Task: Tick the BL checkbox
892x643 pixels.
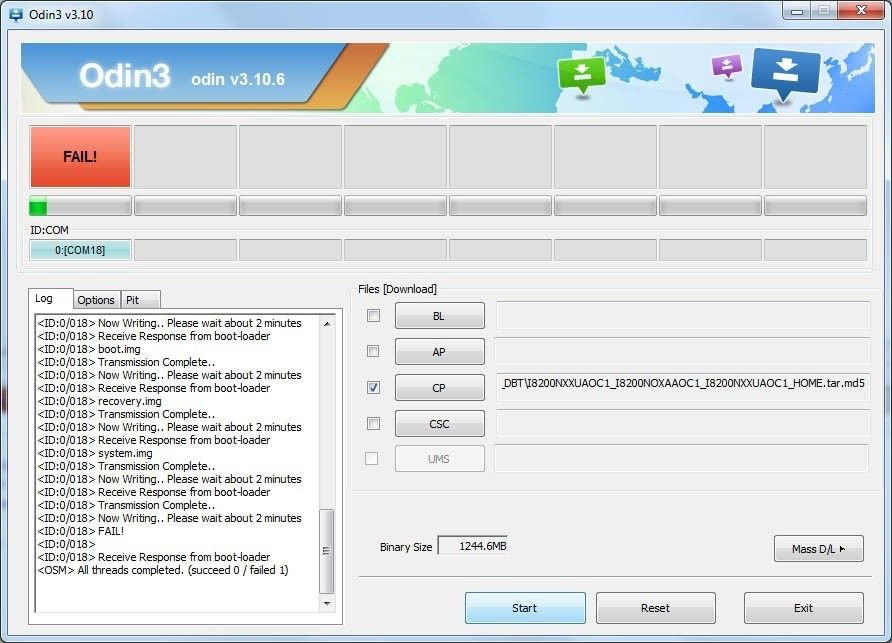Action: coord(373,315)
